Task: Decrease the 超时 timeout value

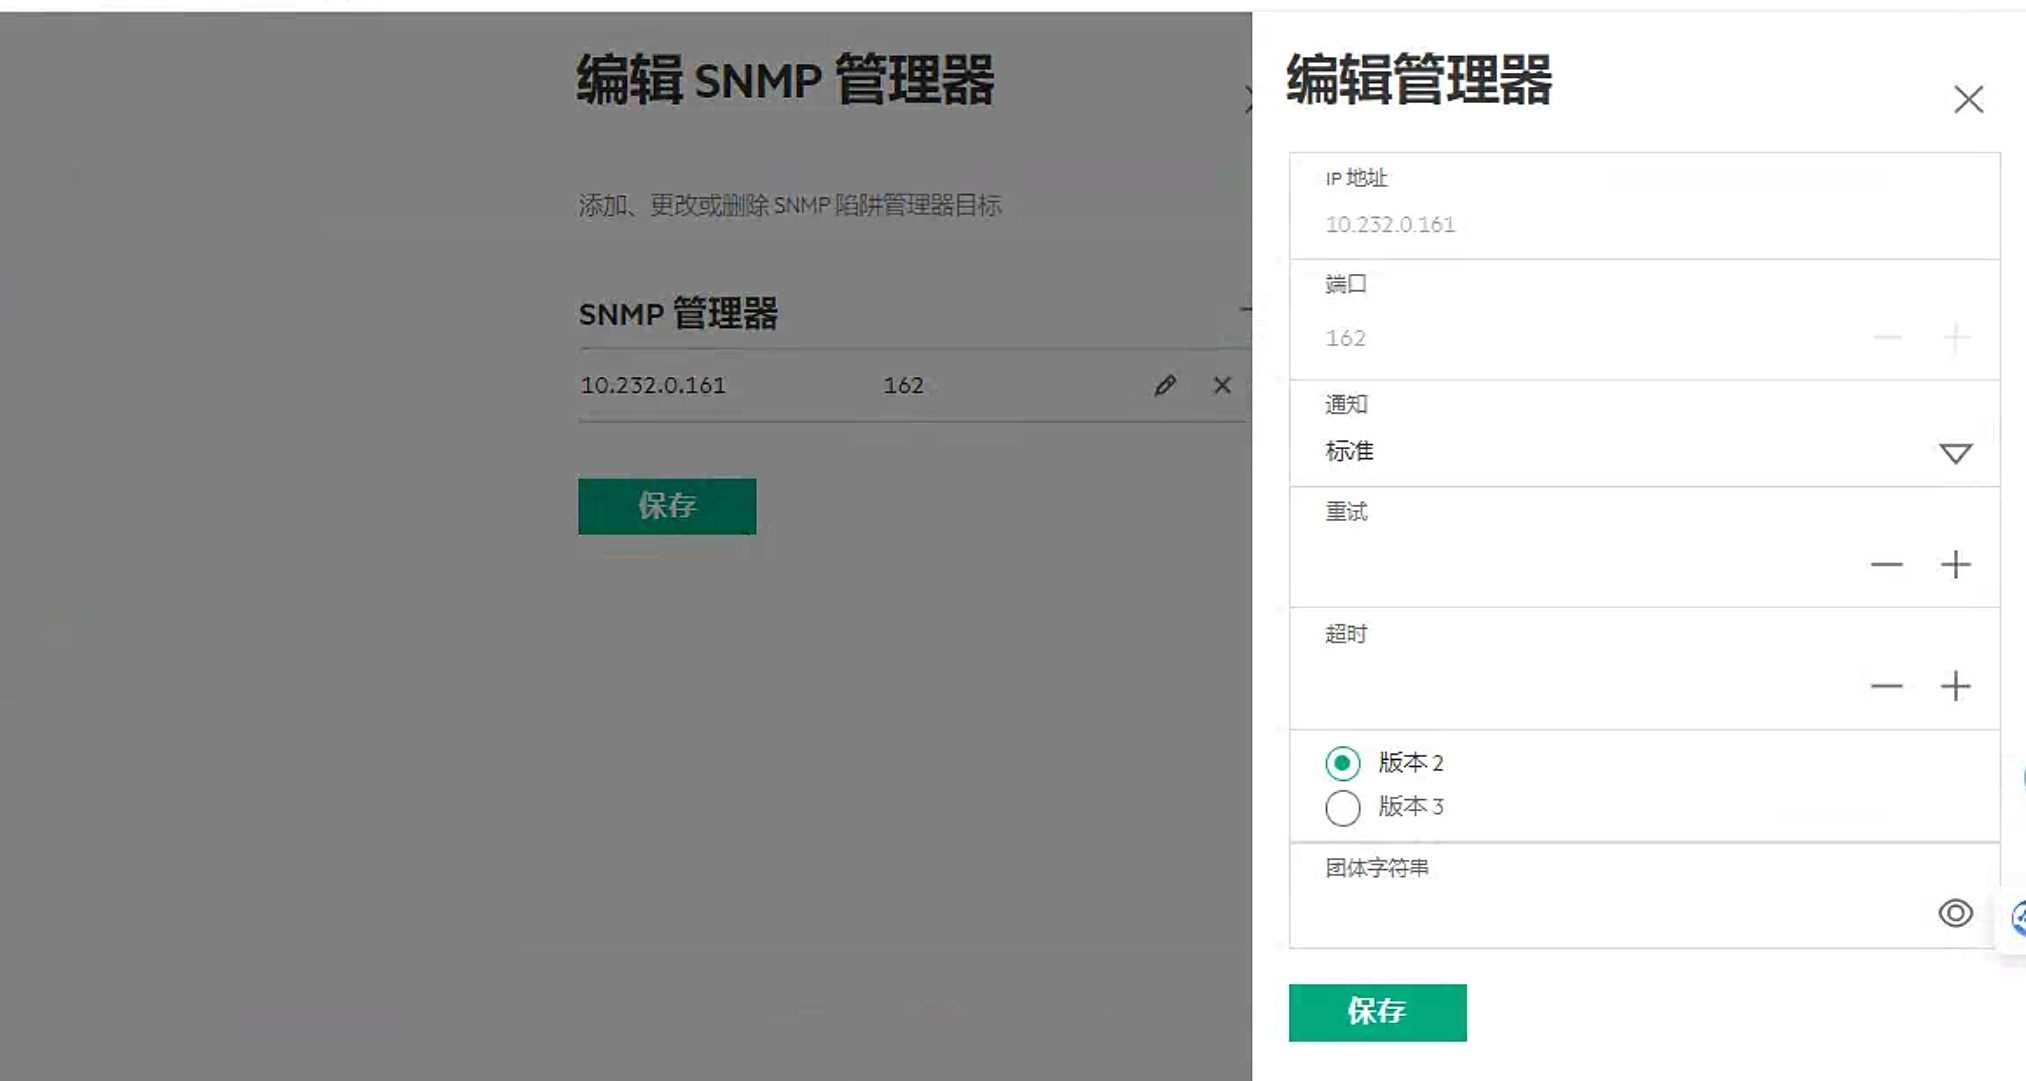Action: [x=1886, y=686]
